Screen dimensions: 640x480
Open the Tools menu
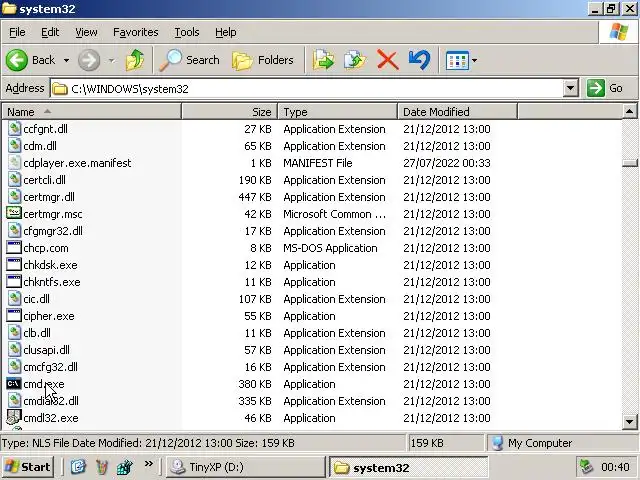click(187, 32)
